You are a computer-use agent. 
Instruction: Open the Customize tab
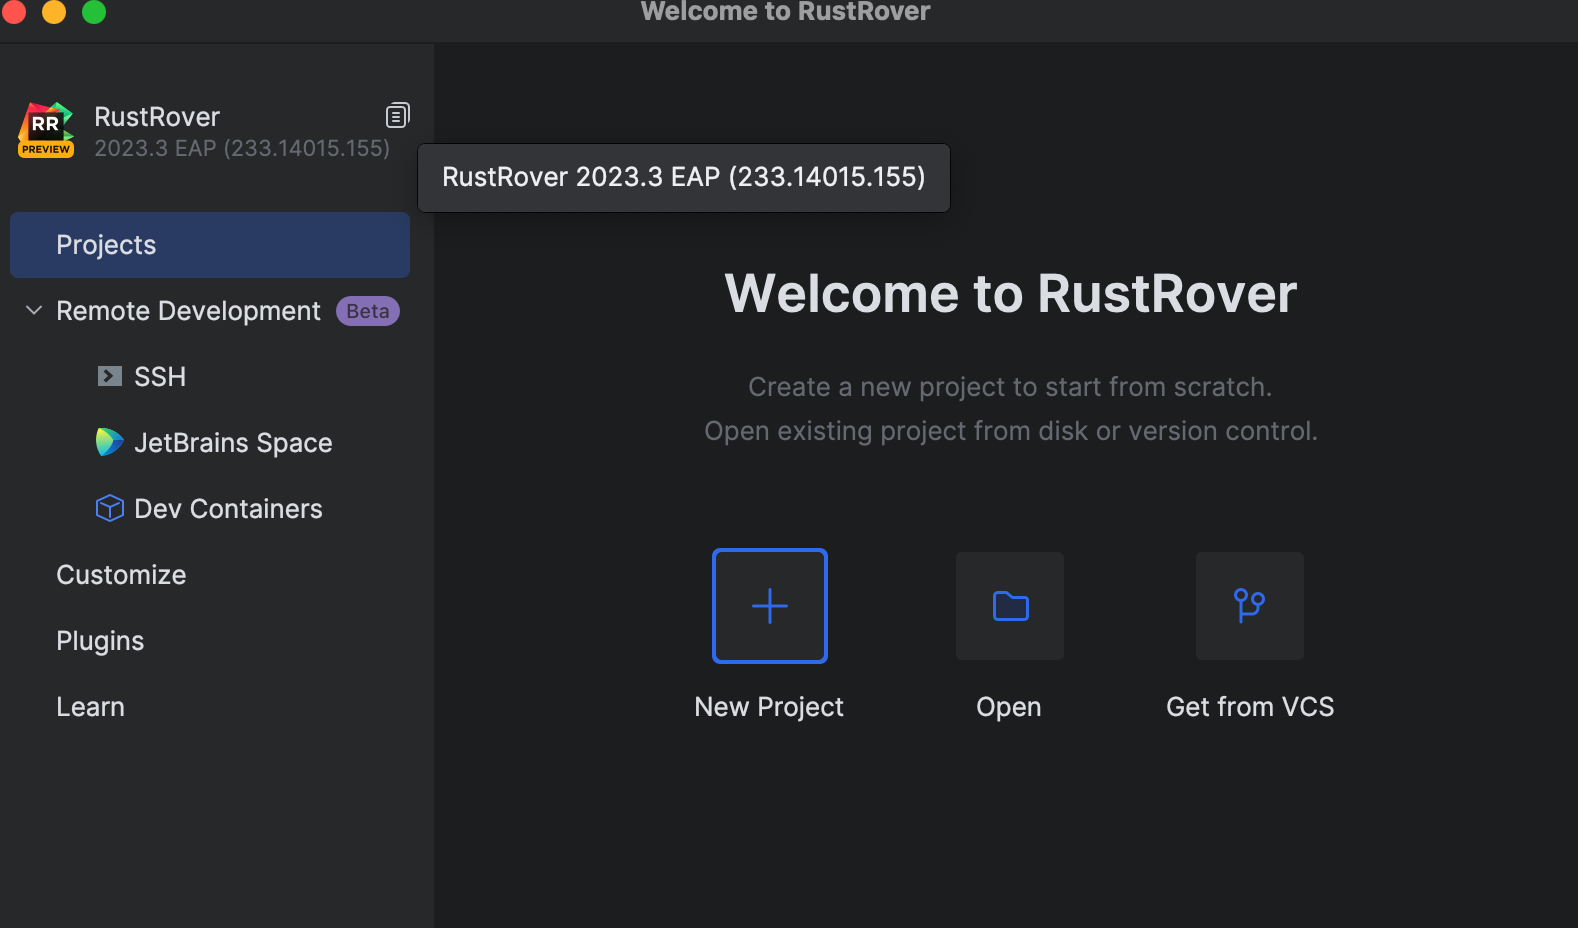[x=121, y=575]
